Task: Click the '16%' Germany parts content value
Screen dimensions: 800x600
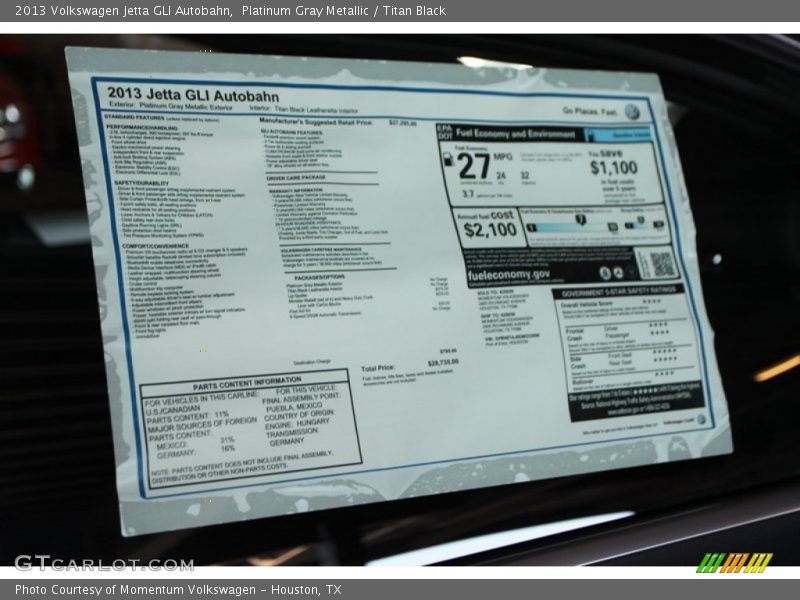Action: pos(228,448)
